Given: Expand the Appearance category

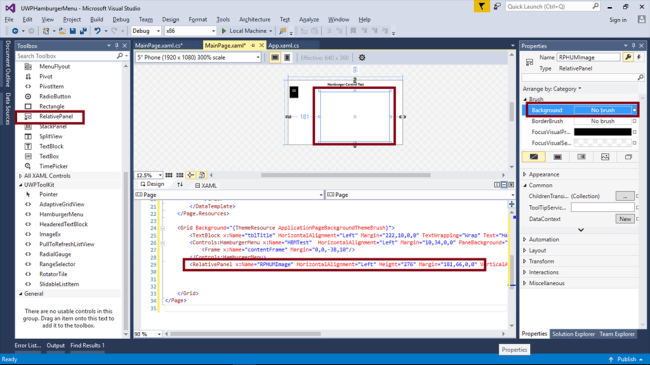Looking at the screenshot, I should (x=543, y=175).
